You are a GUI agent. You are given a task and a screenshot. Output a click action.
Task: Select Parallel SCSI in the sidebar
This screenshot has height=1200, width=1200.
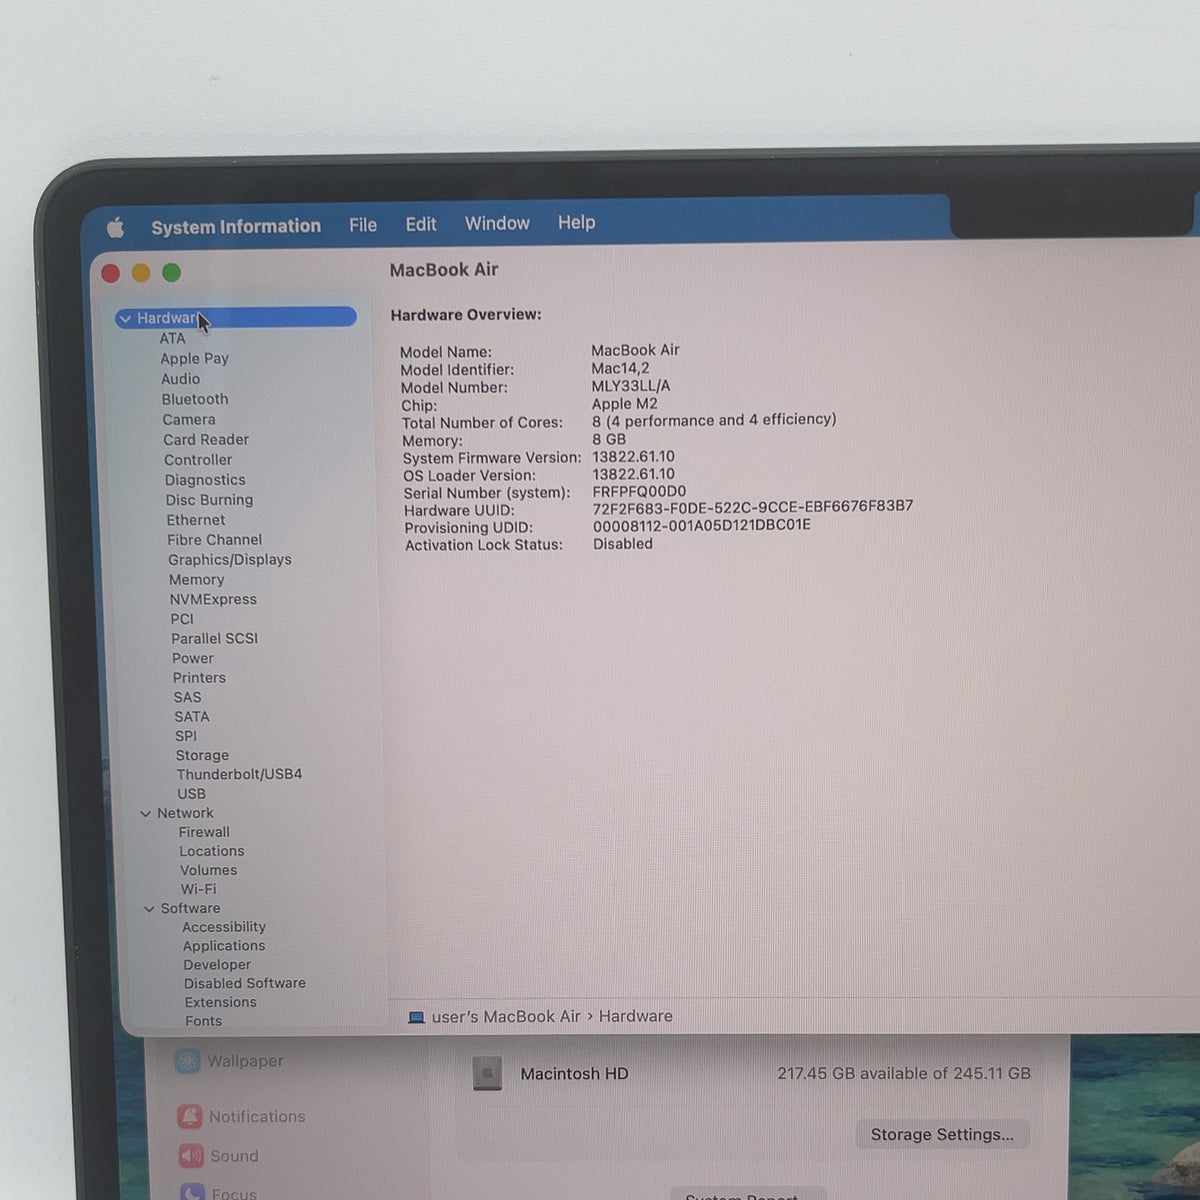click(x=214, y=639)
